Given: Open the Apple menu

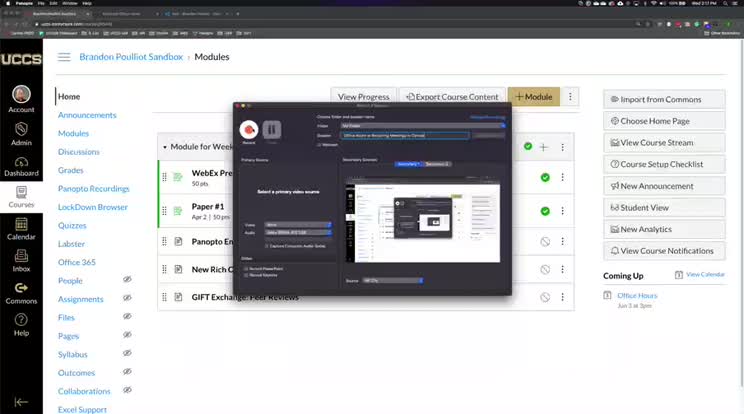Looking at the screenshot, I should click(8, 3).
